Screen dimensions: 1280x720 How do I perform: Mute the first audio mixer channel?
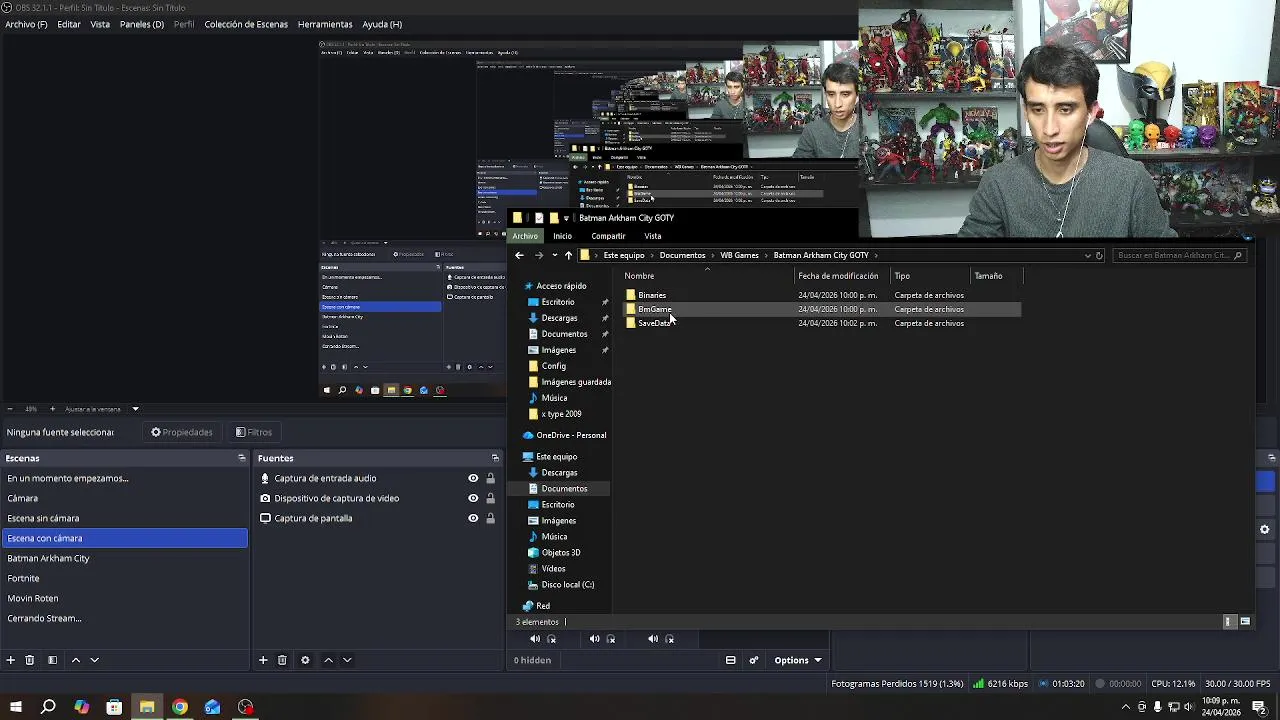[x=535, y=639]
